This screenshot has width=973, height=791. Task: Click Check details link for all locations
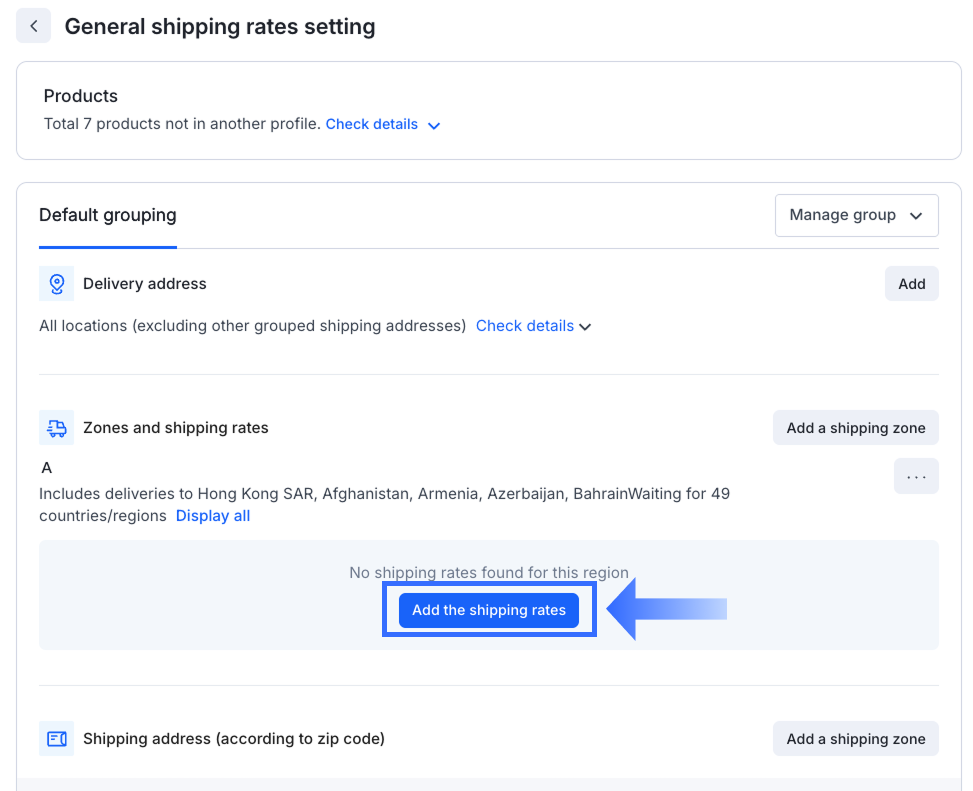[524, 326]
